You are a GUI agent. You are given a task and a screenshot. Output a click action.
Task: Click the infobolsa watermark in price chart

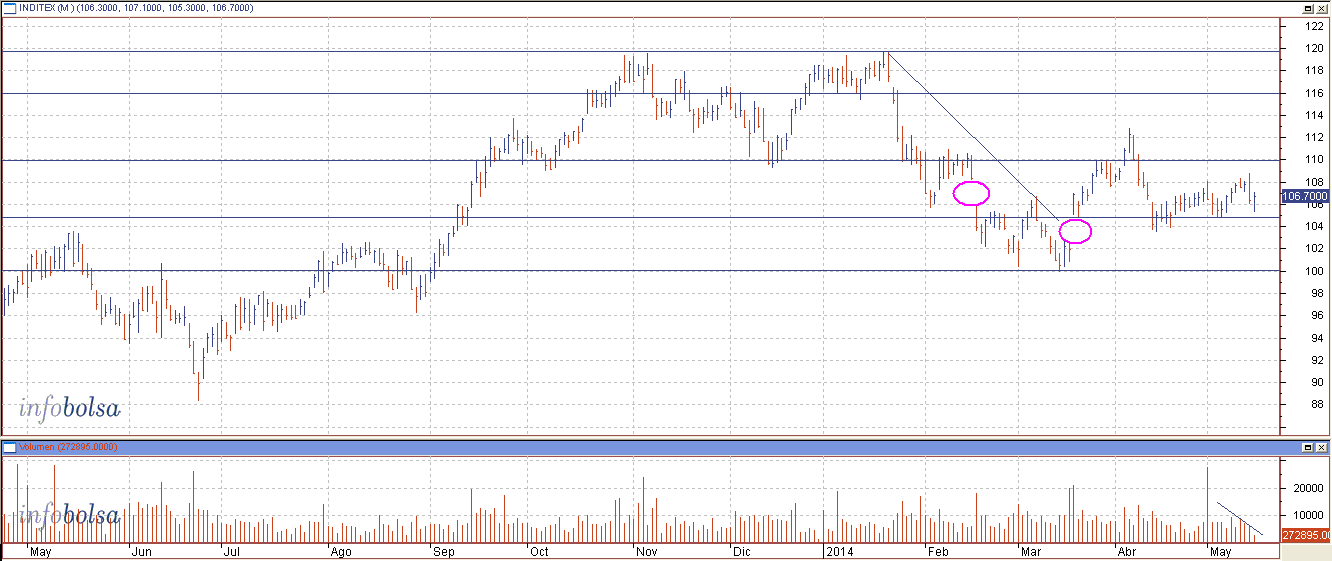coord(69,407)
